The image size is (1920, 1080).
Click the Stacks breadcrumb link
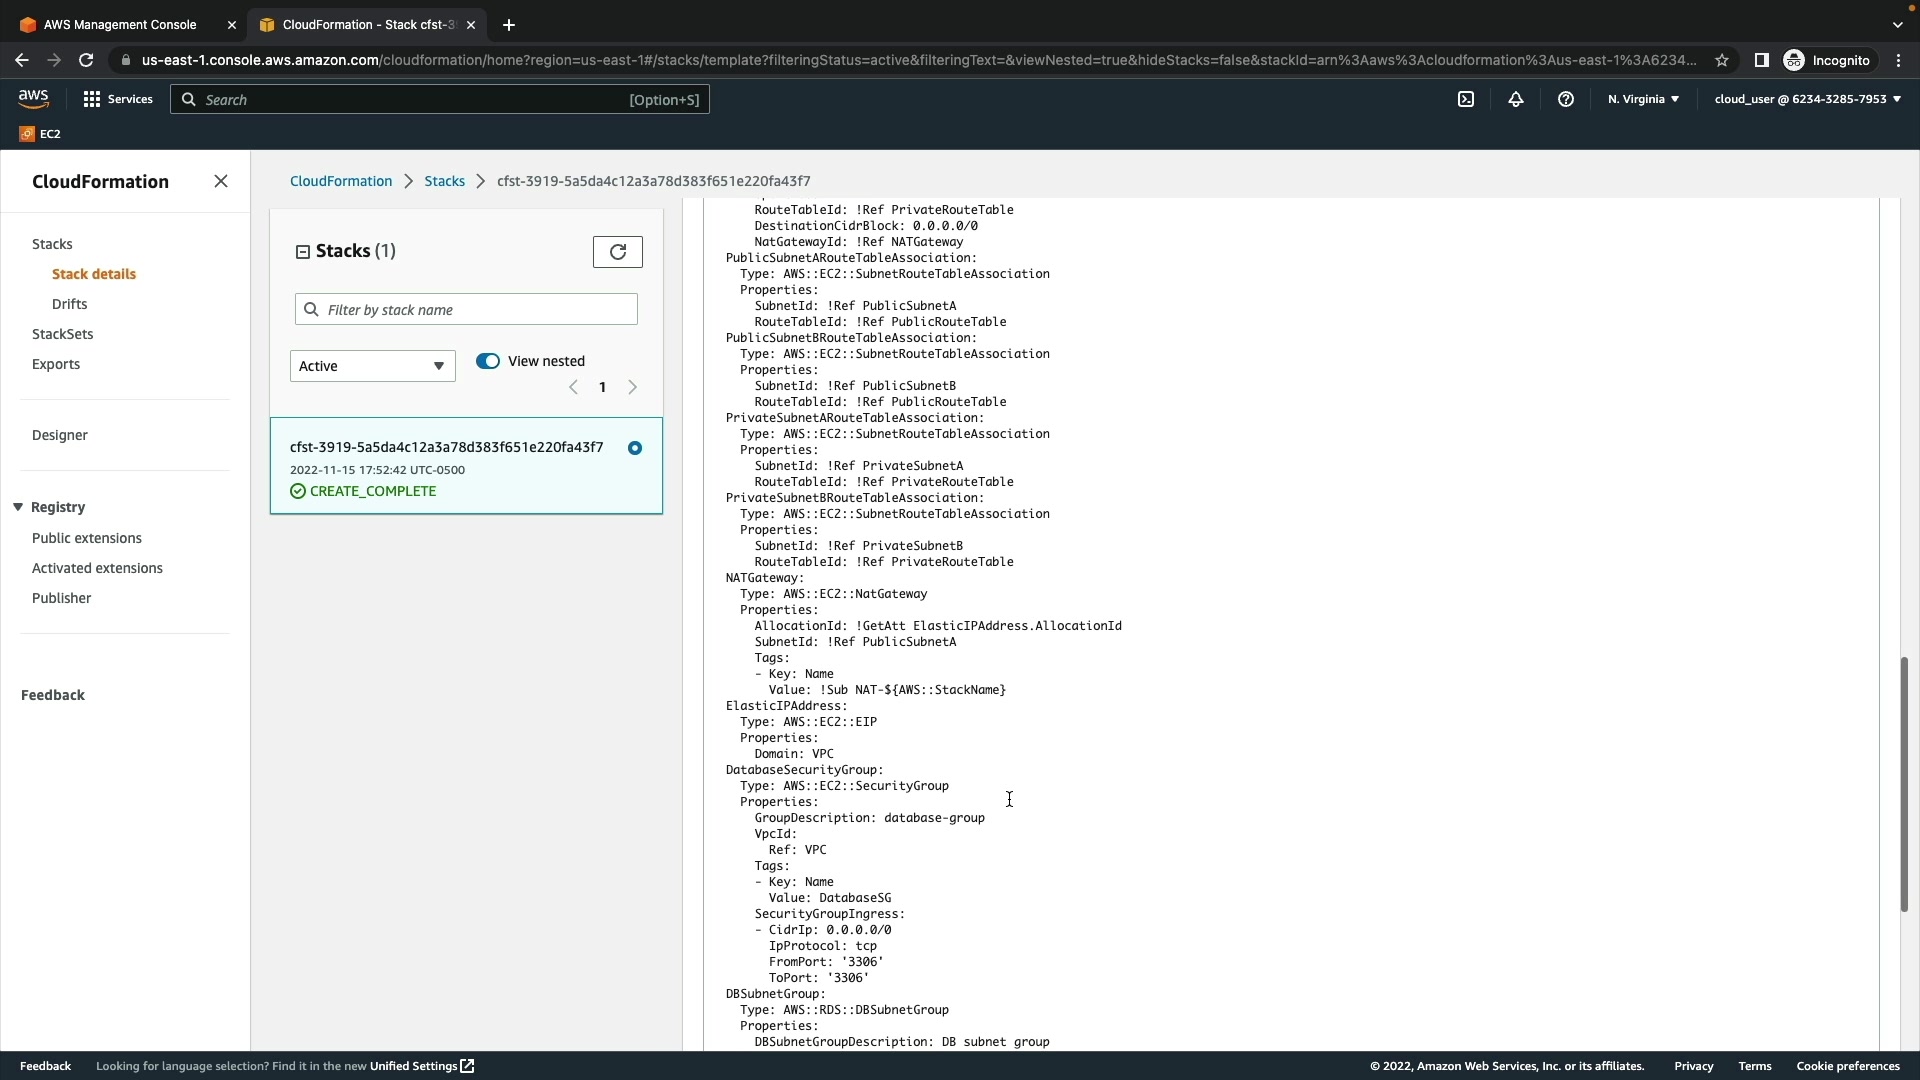point(444,181)
